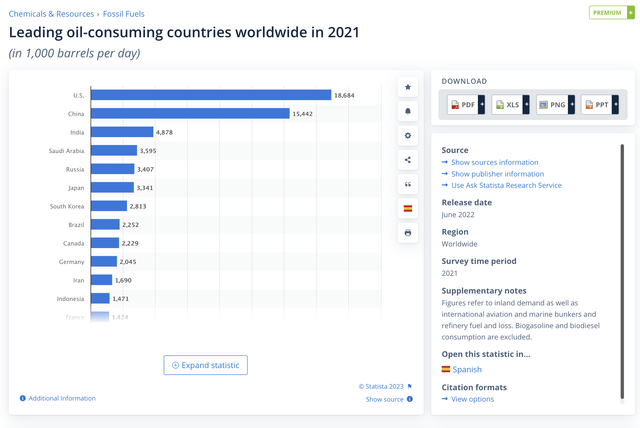Screen dimensions: 640x428
Task: Click the Canada bar in chart
Action: coord(105,243)
